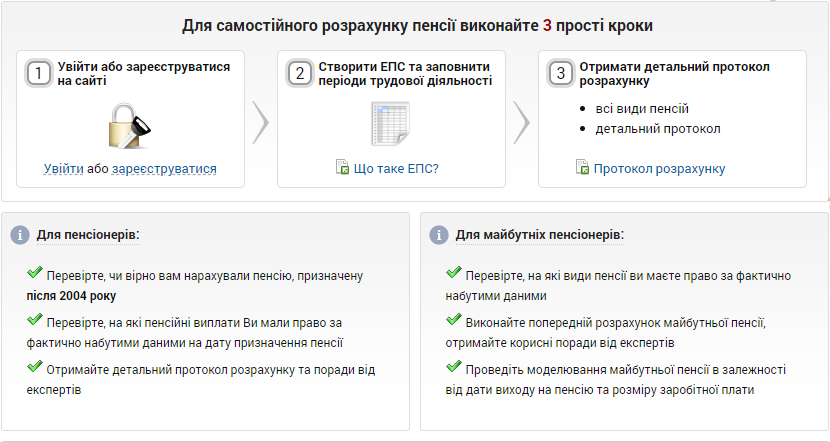Image resolution: width=830 pixels, height=442 pixels.
Task: Click the step 2 number badge
Action: (x=300, y=74)
